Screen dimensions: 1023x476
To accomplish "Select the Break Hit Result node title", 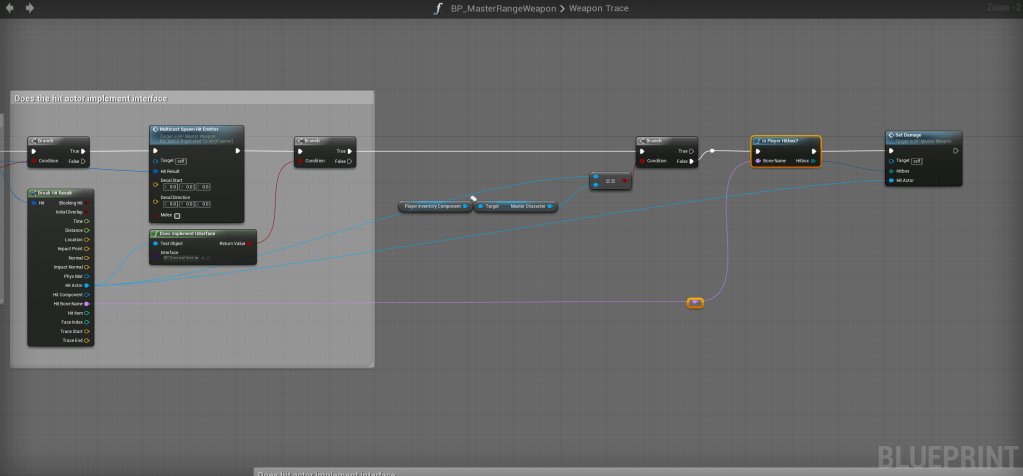I will coord(54,193).
